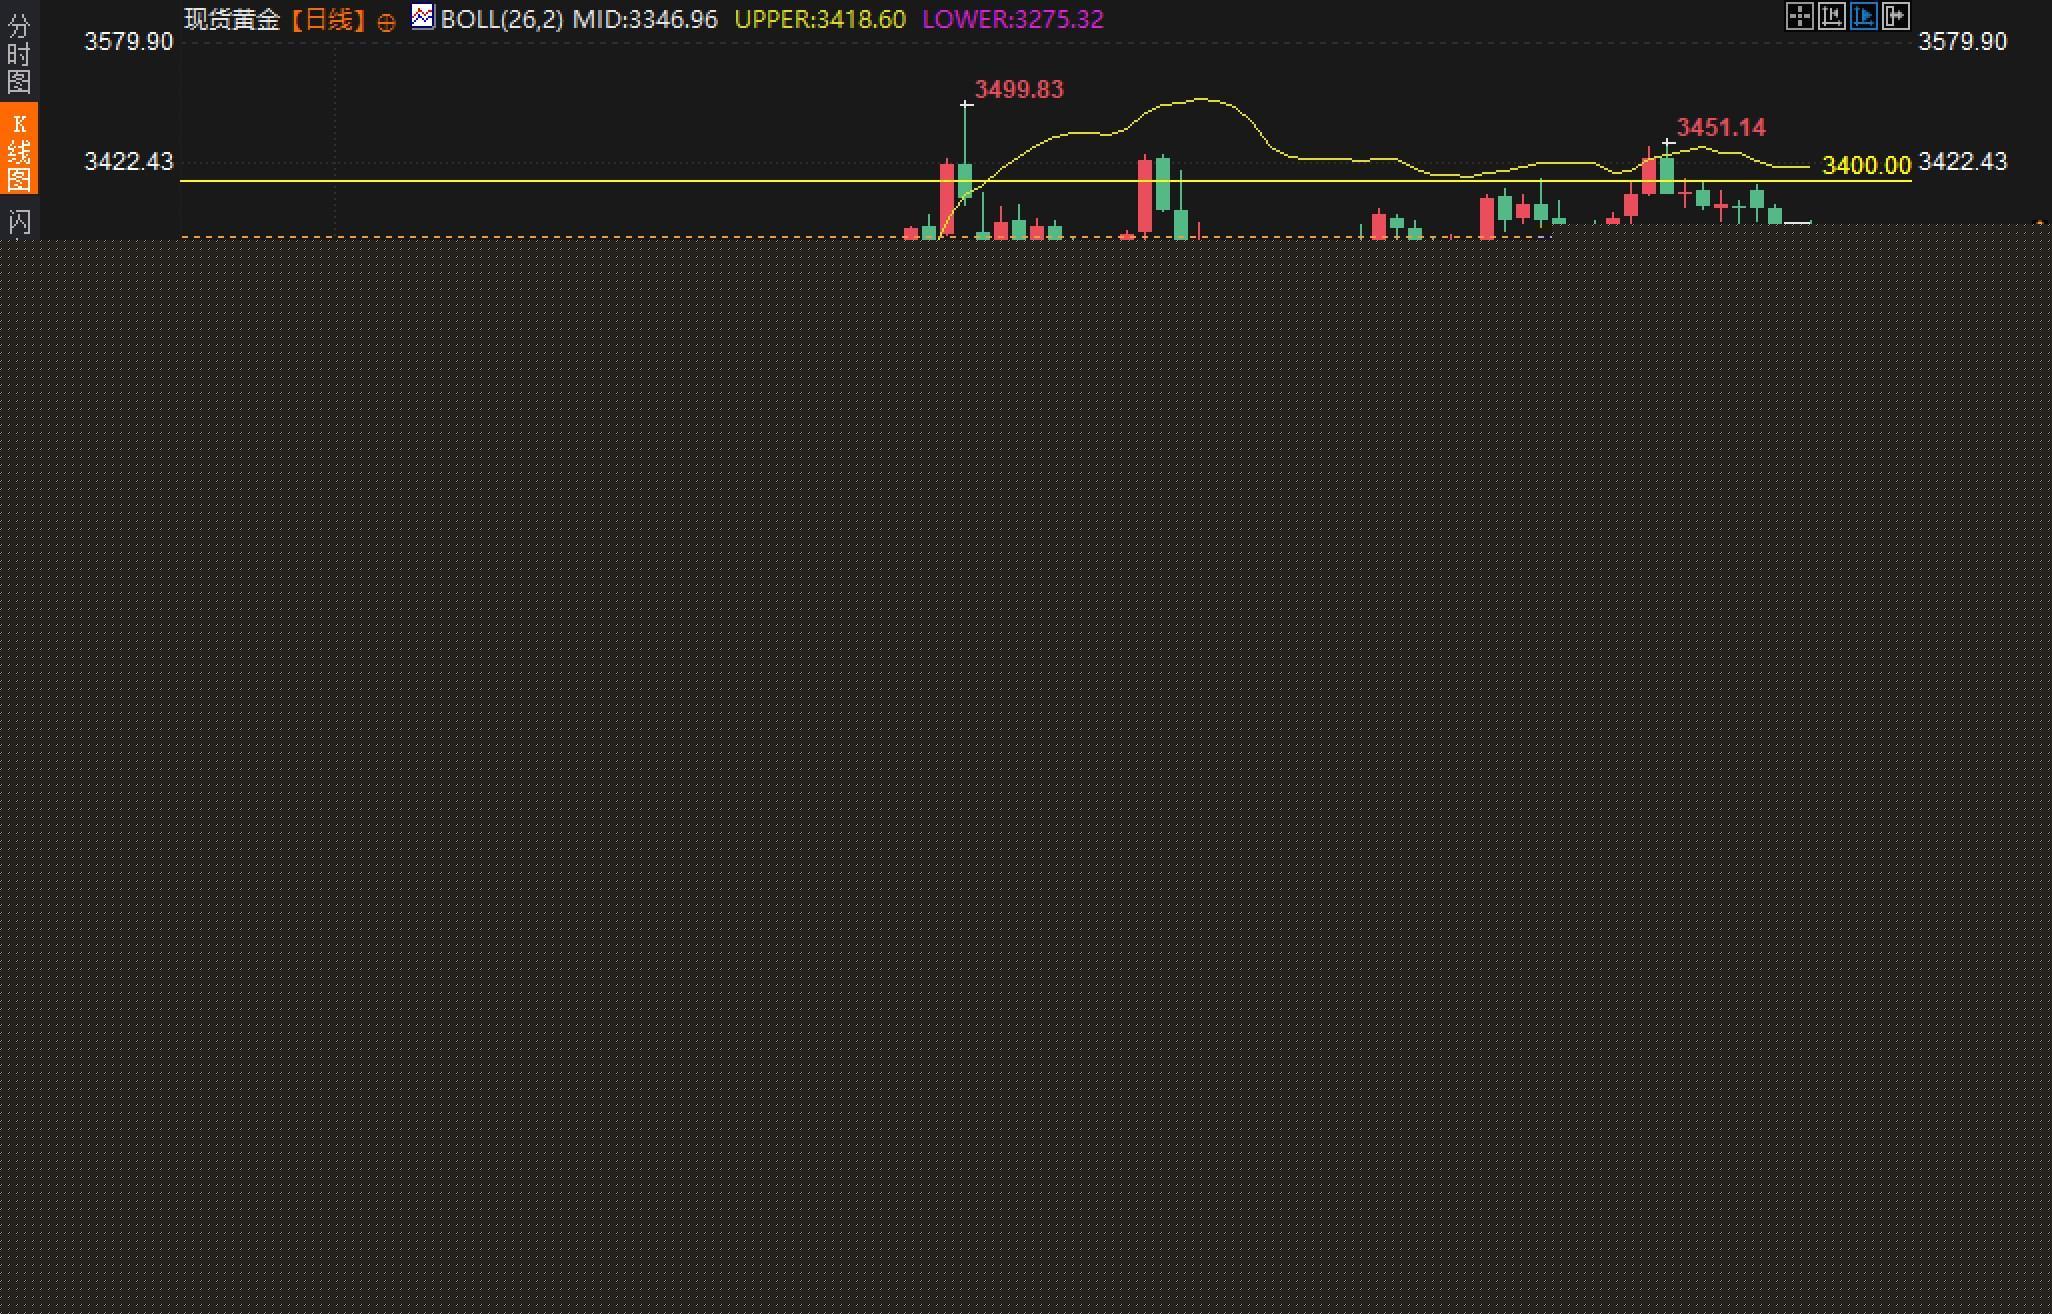Switch to the 分时图 view tab

18,52
